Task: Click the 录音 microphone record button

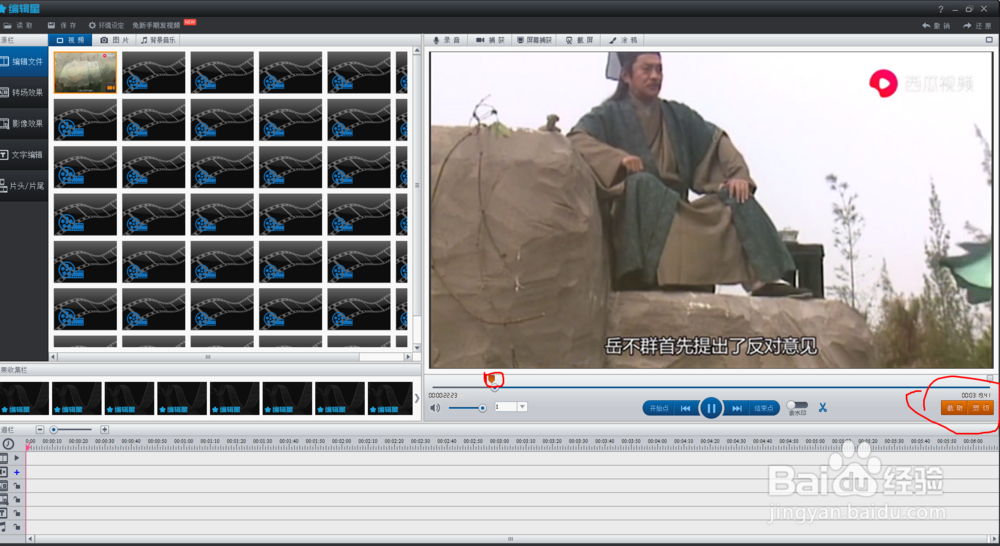Action: (x=446, y=40)
